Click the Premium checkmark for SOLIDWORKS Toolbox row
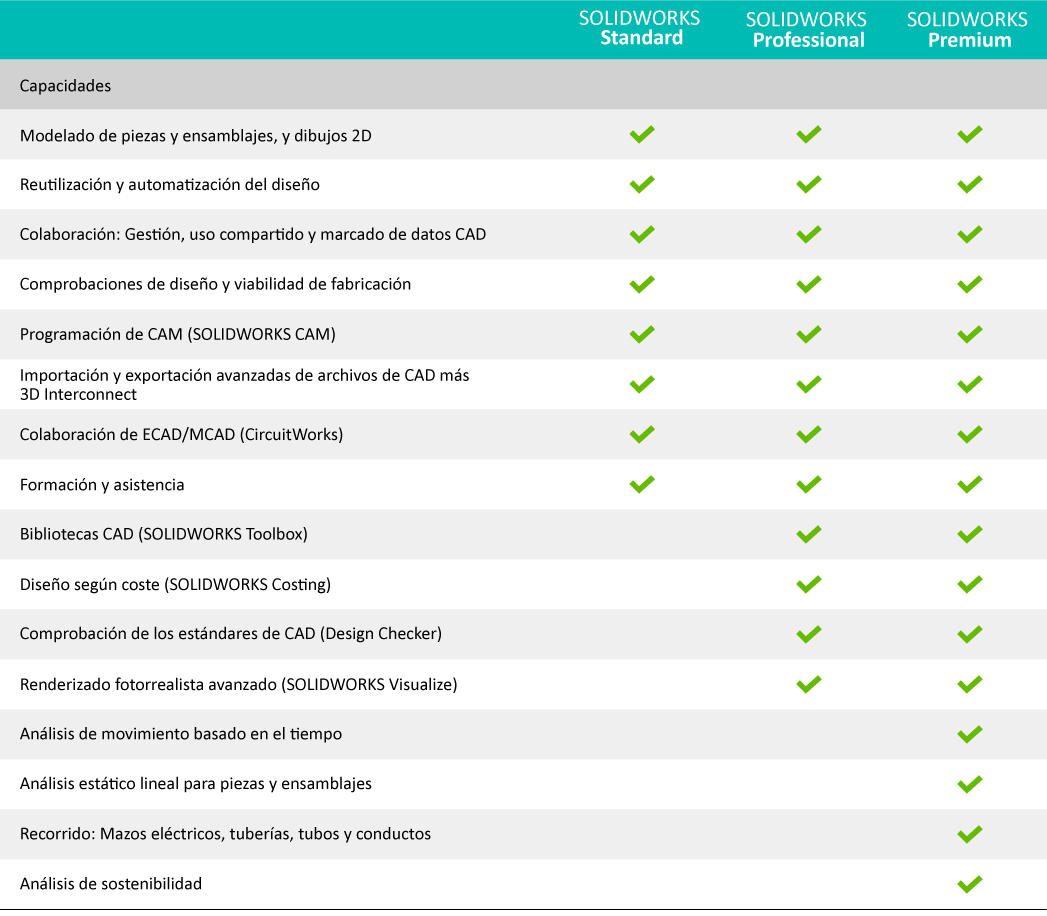This screenshot has width=1047, height=916. tap(970, 534)
